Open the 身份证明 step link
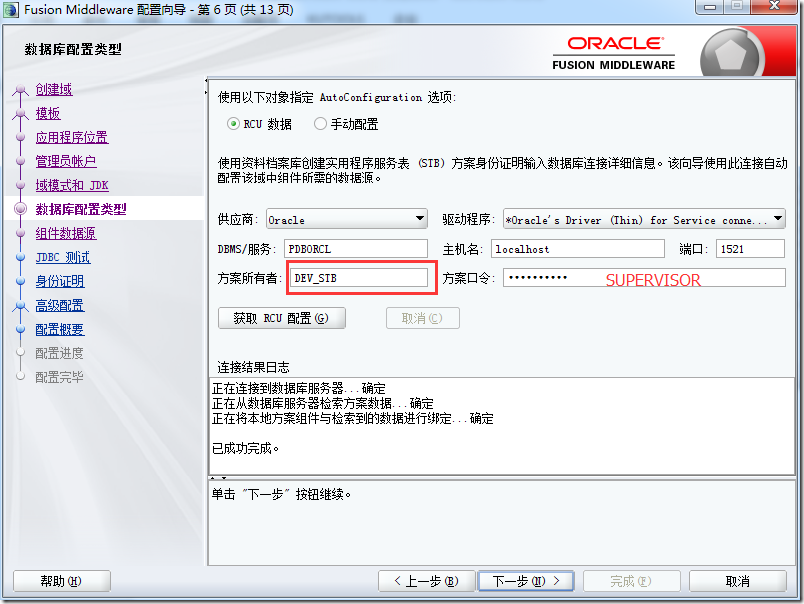 click(60, 281)
